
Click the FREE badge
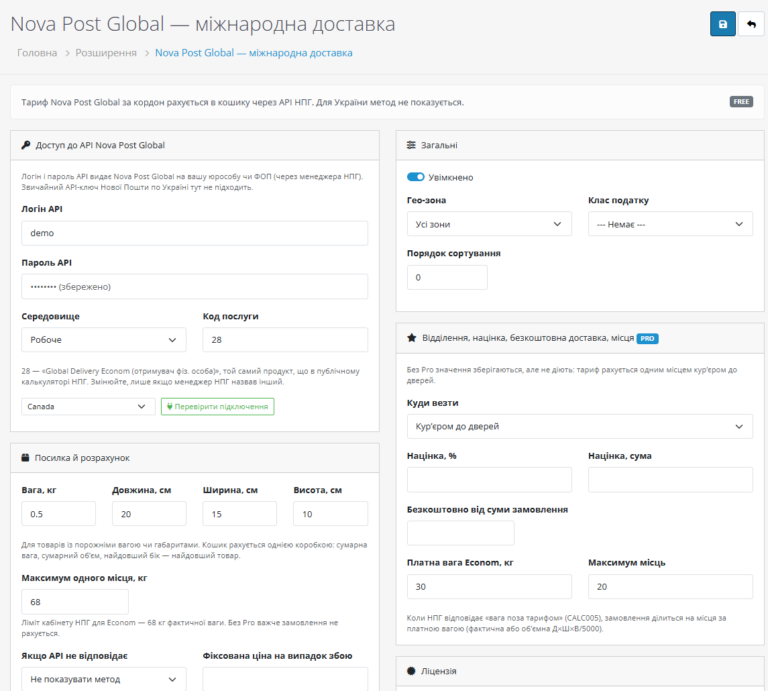(x=741, y=102)
